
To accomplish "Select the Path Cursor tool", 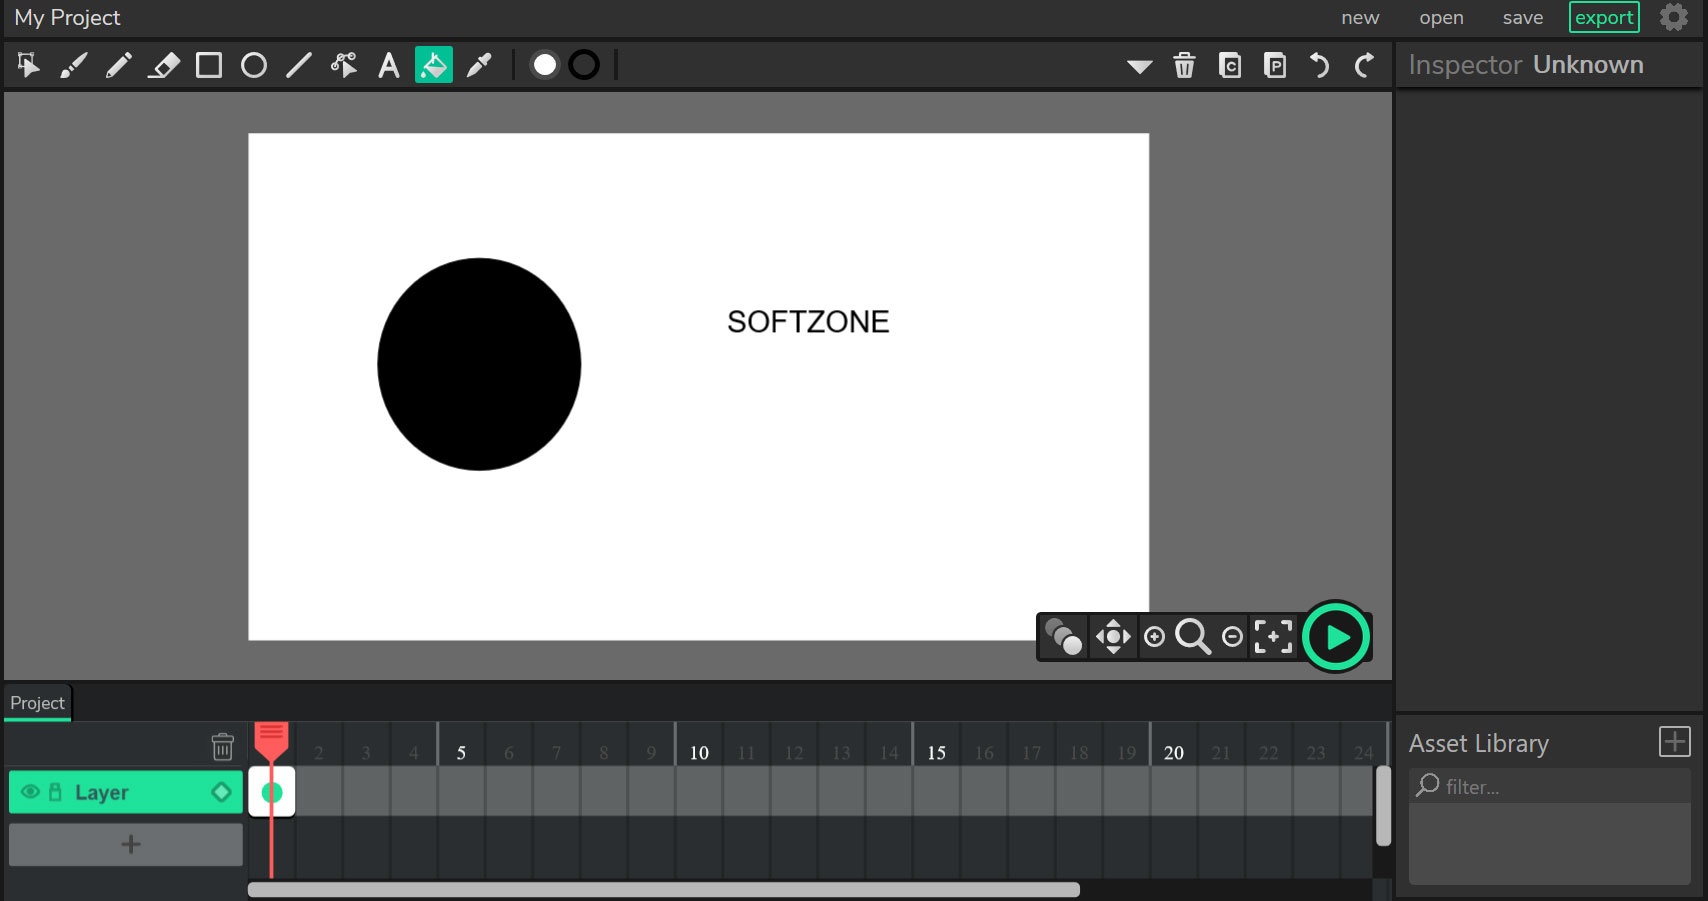I will 344,65.
